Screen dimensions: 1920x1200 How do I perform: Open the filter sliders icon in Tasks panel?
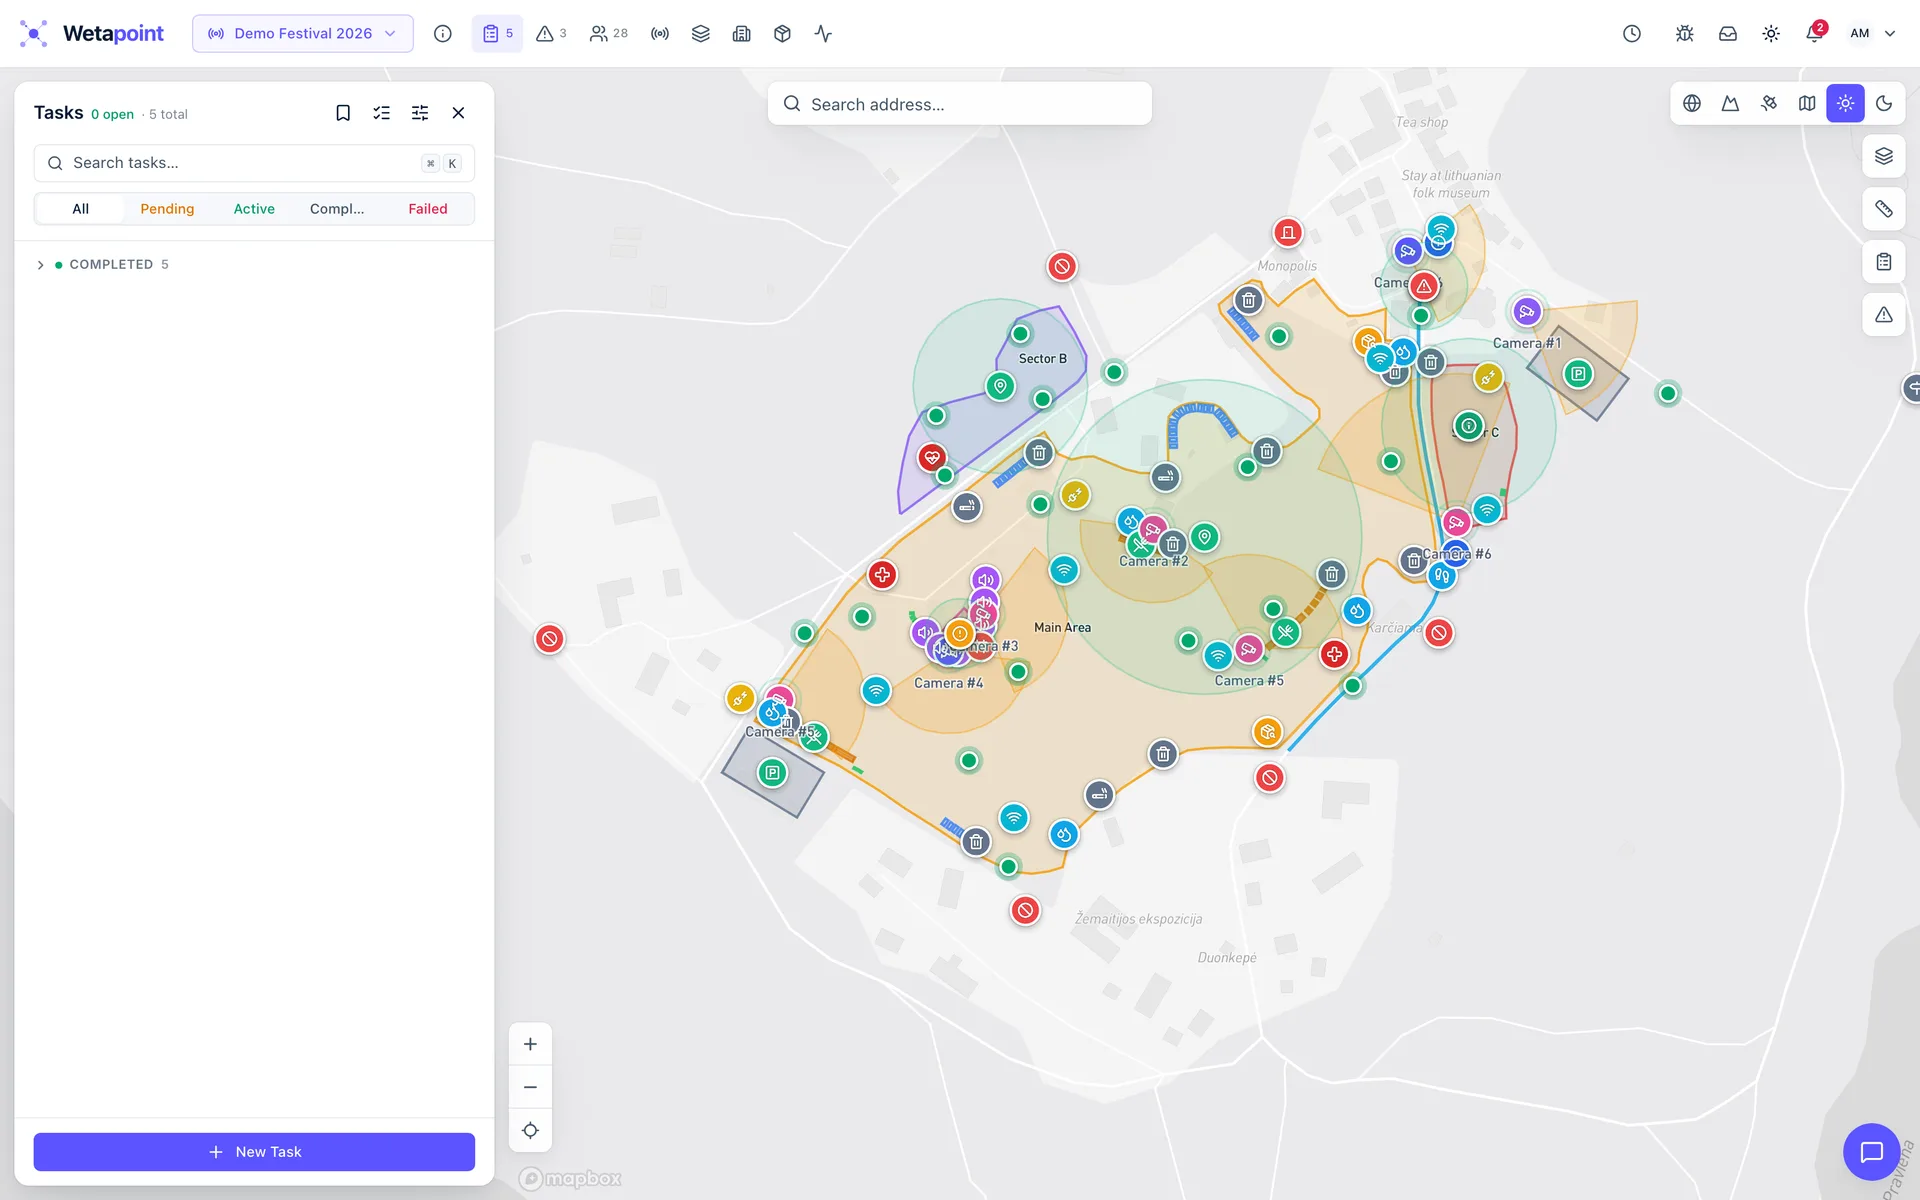[420, 113]
